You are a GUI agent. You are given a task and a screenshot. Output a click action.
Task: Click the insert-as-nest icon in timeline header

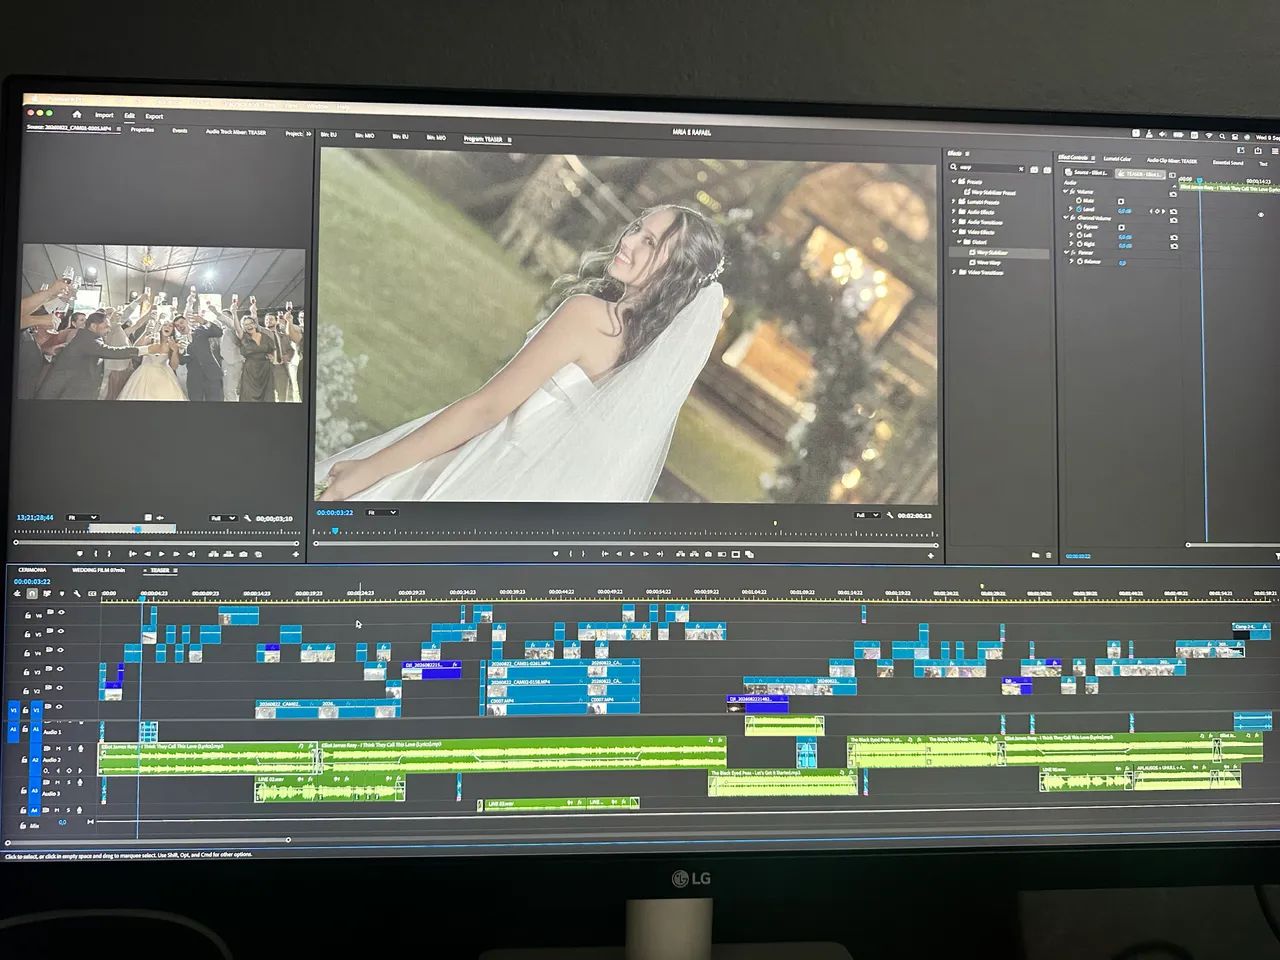pyautogui.click(x=17, y=593)
